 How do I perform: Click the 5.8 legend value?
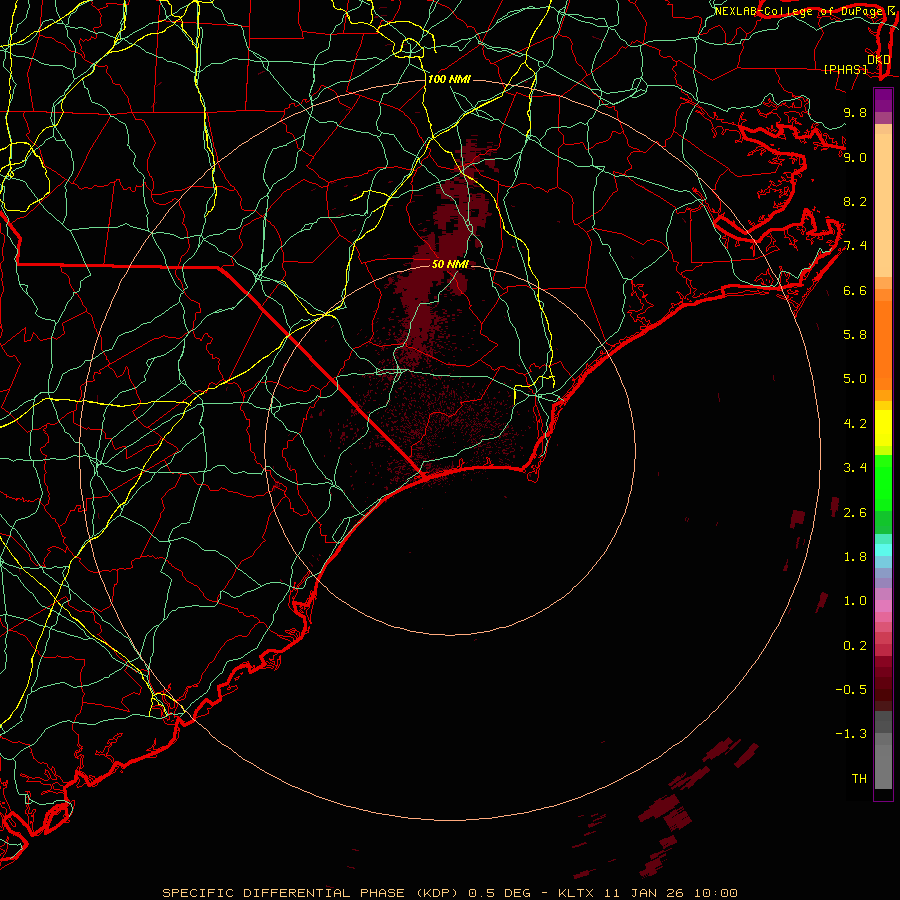(855, 335)
